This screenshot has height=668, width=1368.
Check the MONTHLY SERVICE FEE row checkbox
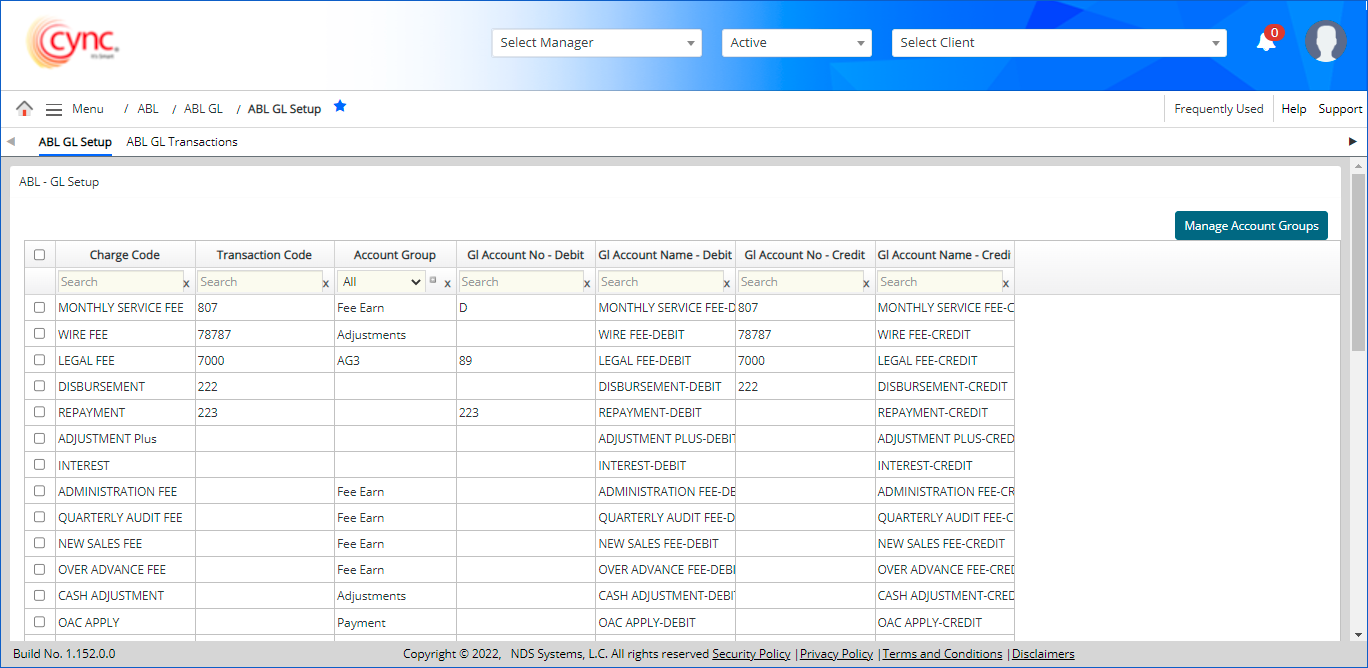[x=40, y=308]
